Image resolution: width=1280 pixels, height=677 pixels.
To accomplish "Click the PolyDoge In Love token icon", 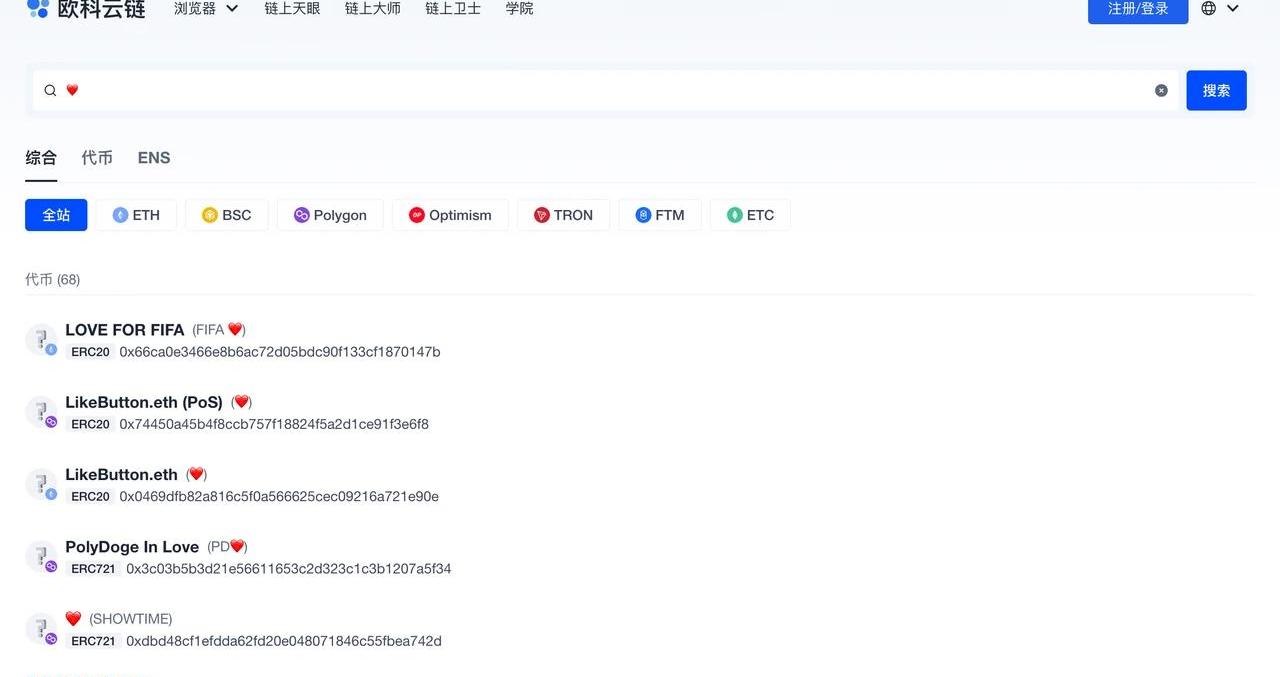I will click(40, 557).
